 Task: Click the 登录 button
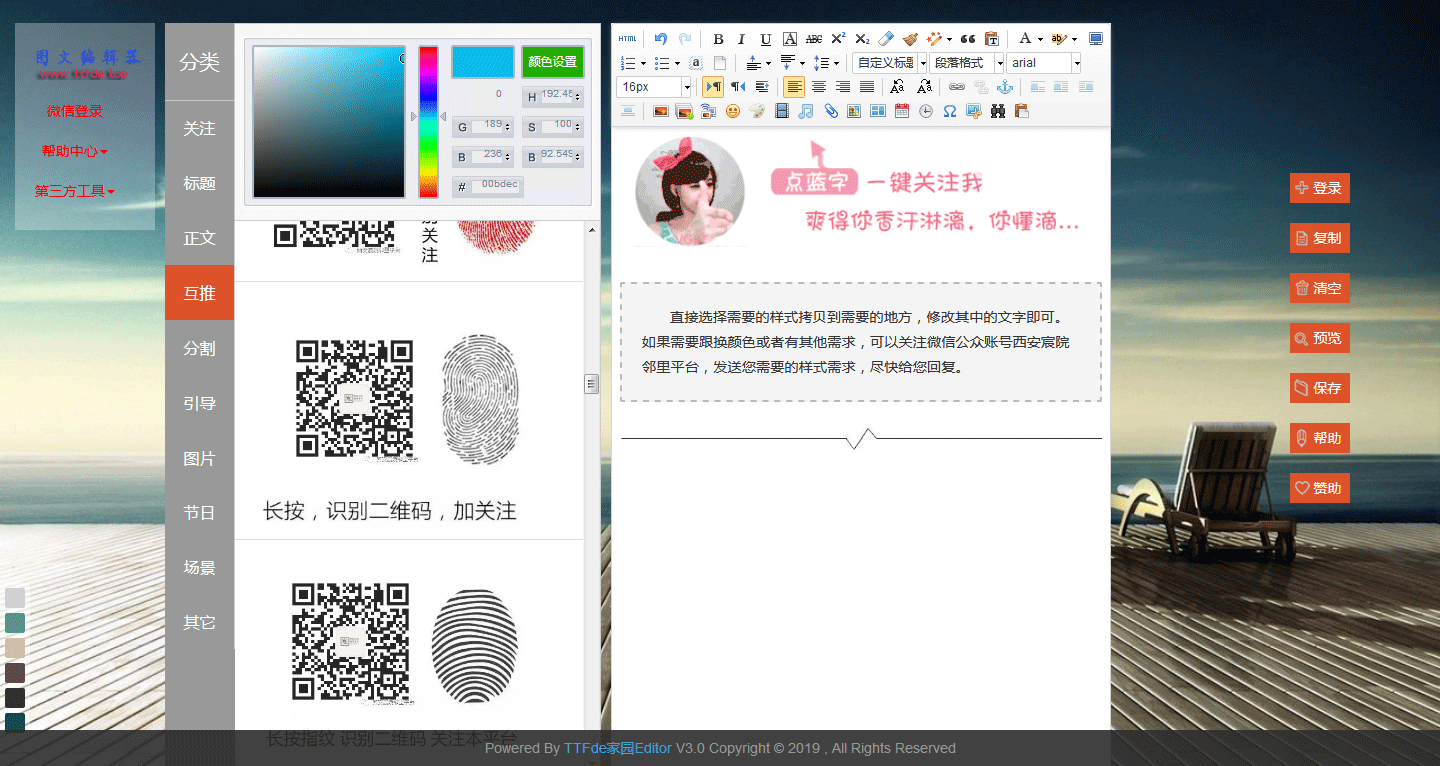pyautogui.click(x=1319, y=188)
